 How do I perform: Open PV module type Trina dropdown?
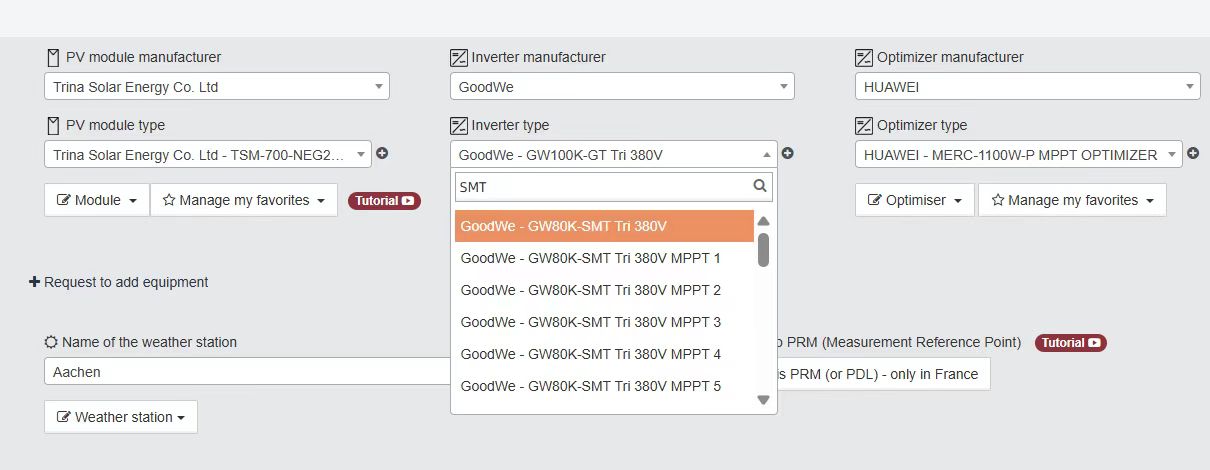pos(208,154)
